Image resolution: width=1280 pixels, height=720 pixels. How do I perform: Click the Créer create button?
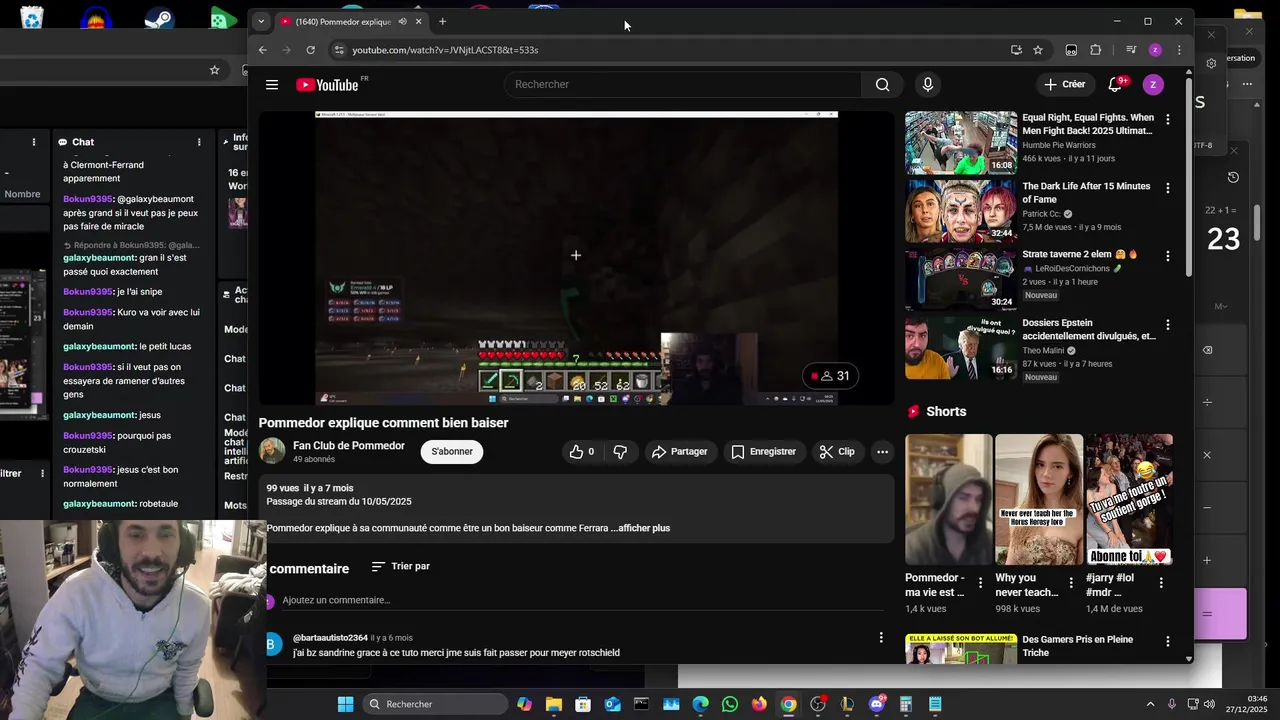1064,85
